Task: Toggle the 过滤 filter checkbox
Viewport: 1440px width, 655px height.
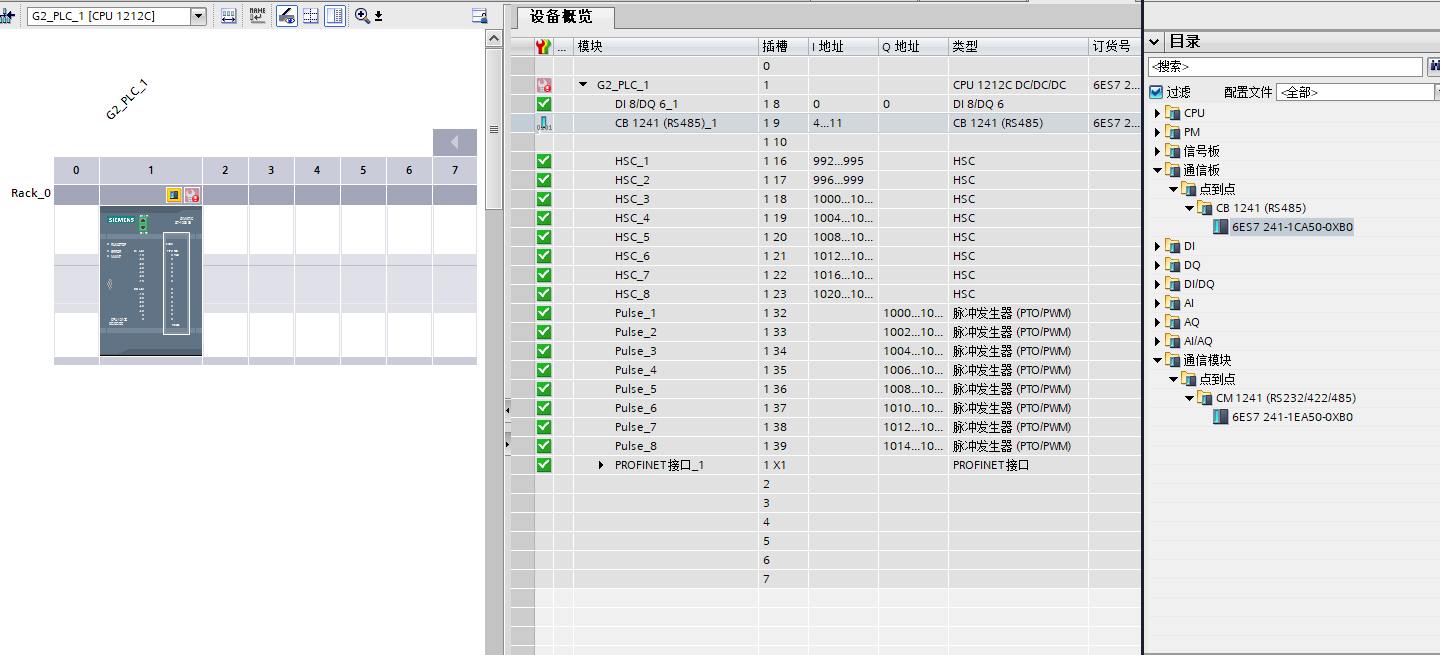Action: 1156,92
